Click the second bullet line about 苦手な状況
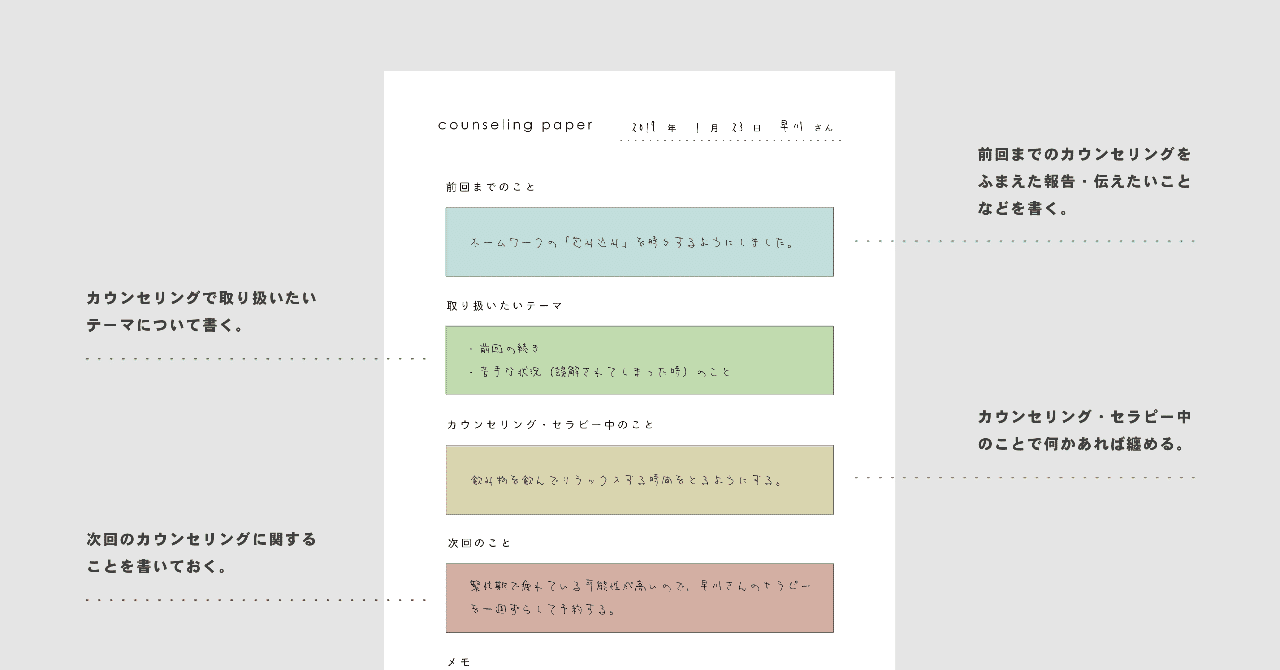The width and height of the screenshot is (1280, 670). (x=600, y=372)
